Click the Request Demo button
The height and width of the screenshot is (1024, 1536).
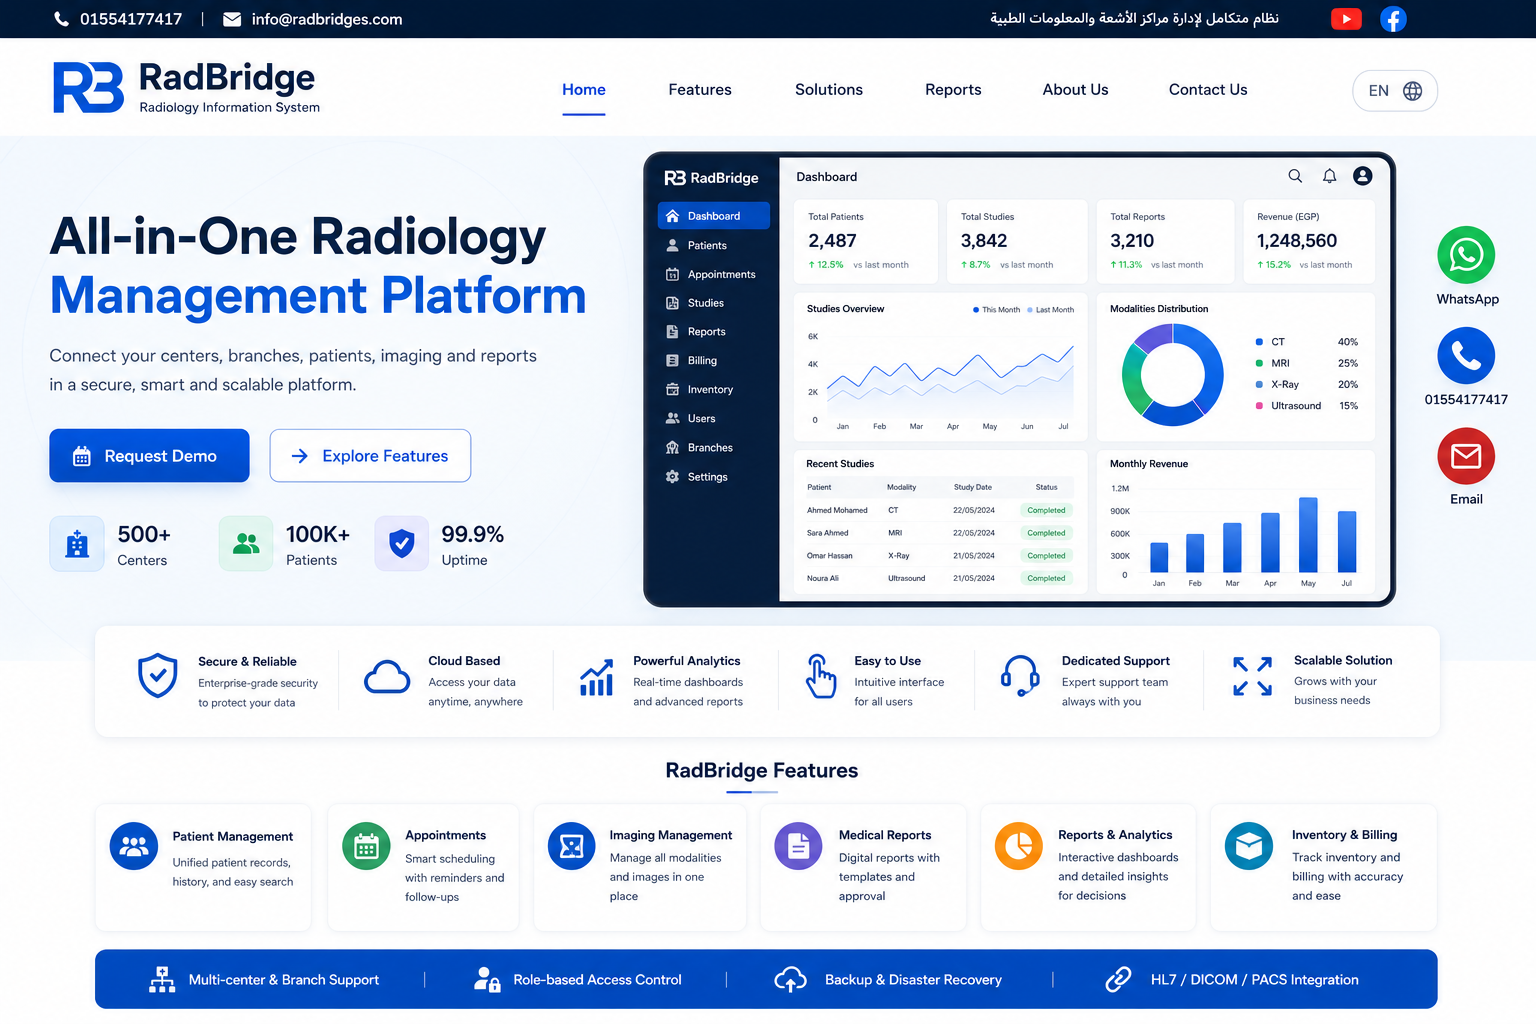click(149, 456)
